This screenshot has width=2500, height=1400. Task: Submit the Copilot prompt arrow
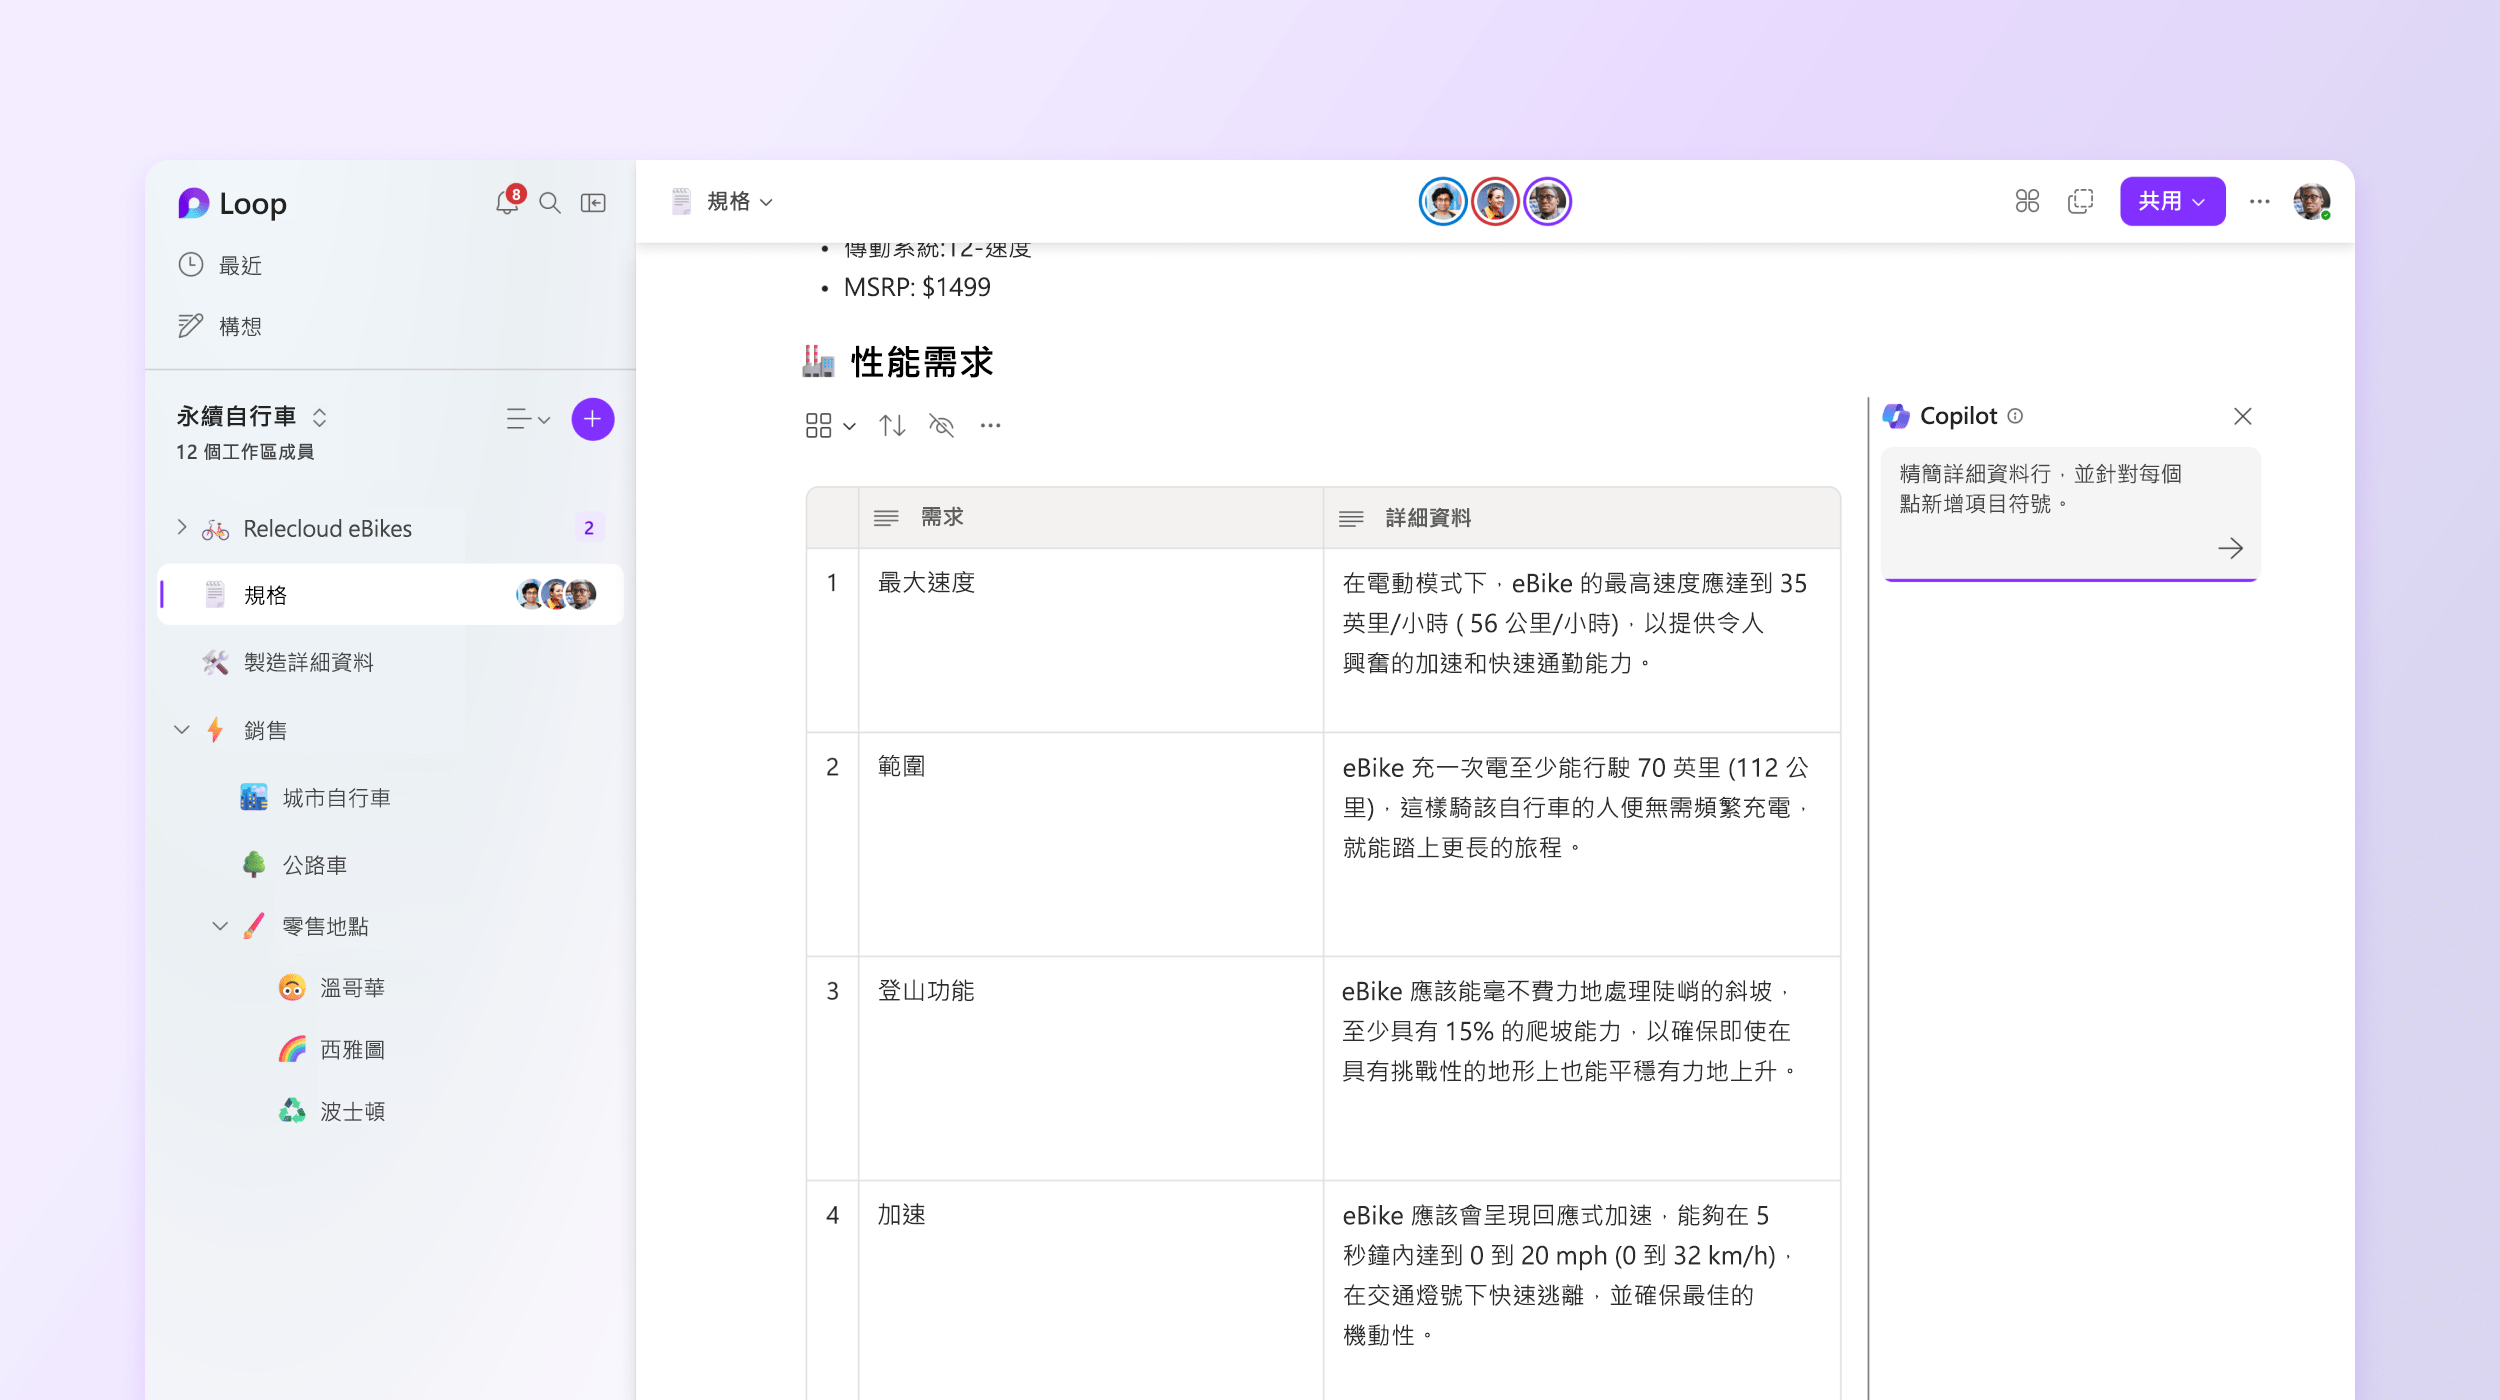(2230, 548)
